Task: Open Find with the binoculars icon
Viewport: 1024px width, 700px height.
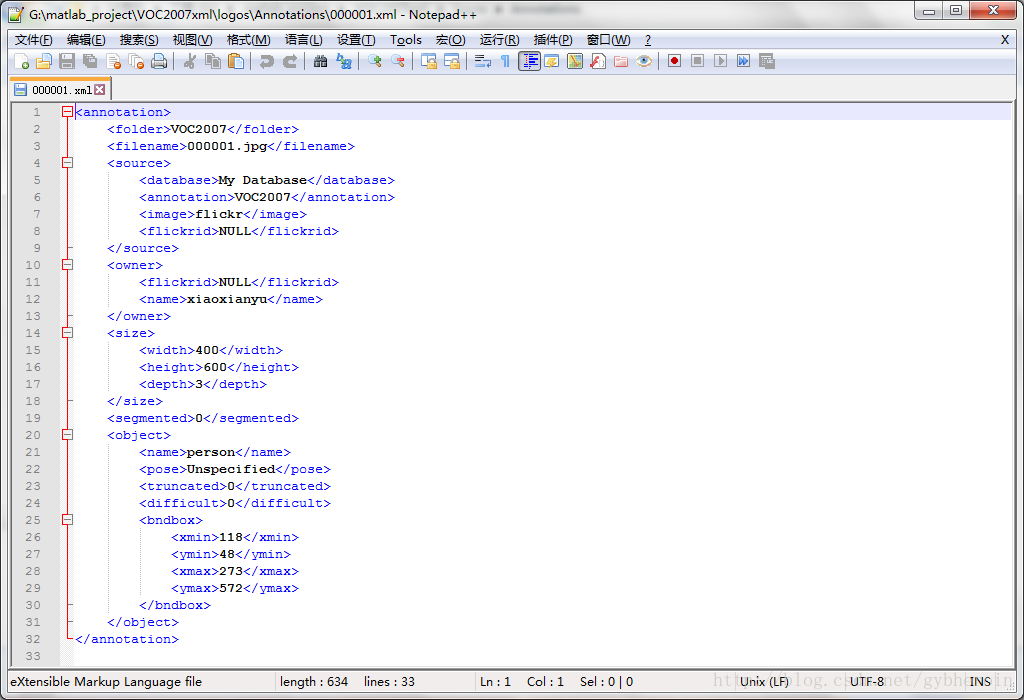Action: click(321, 61)
